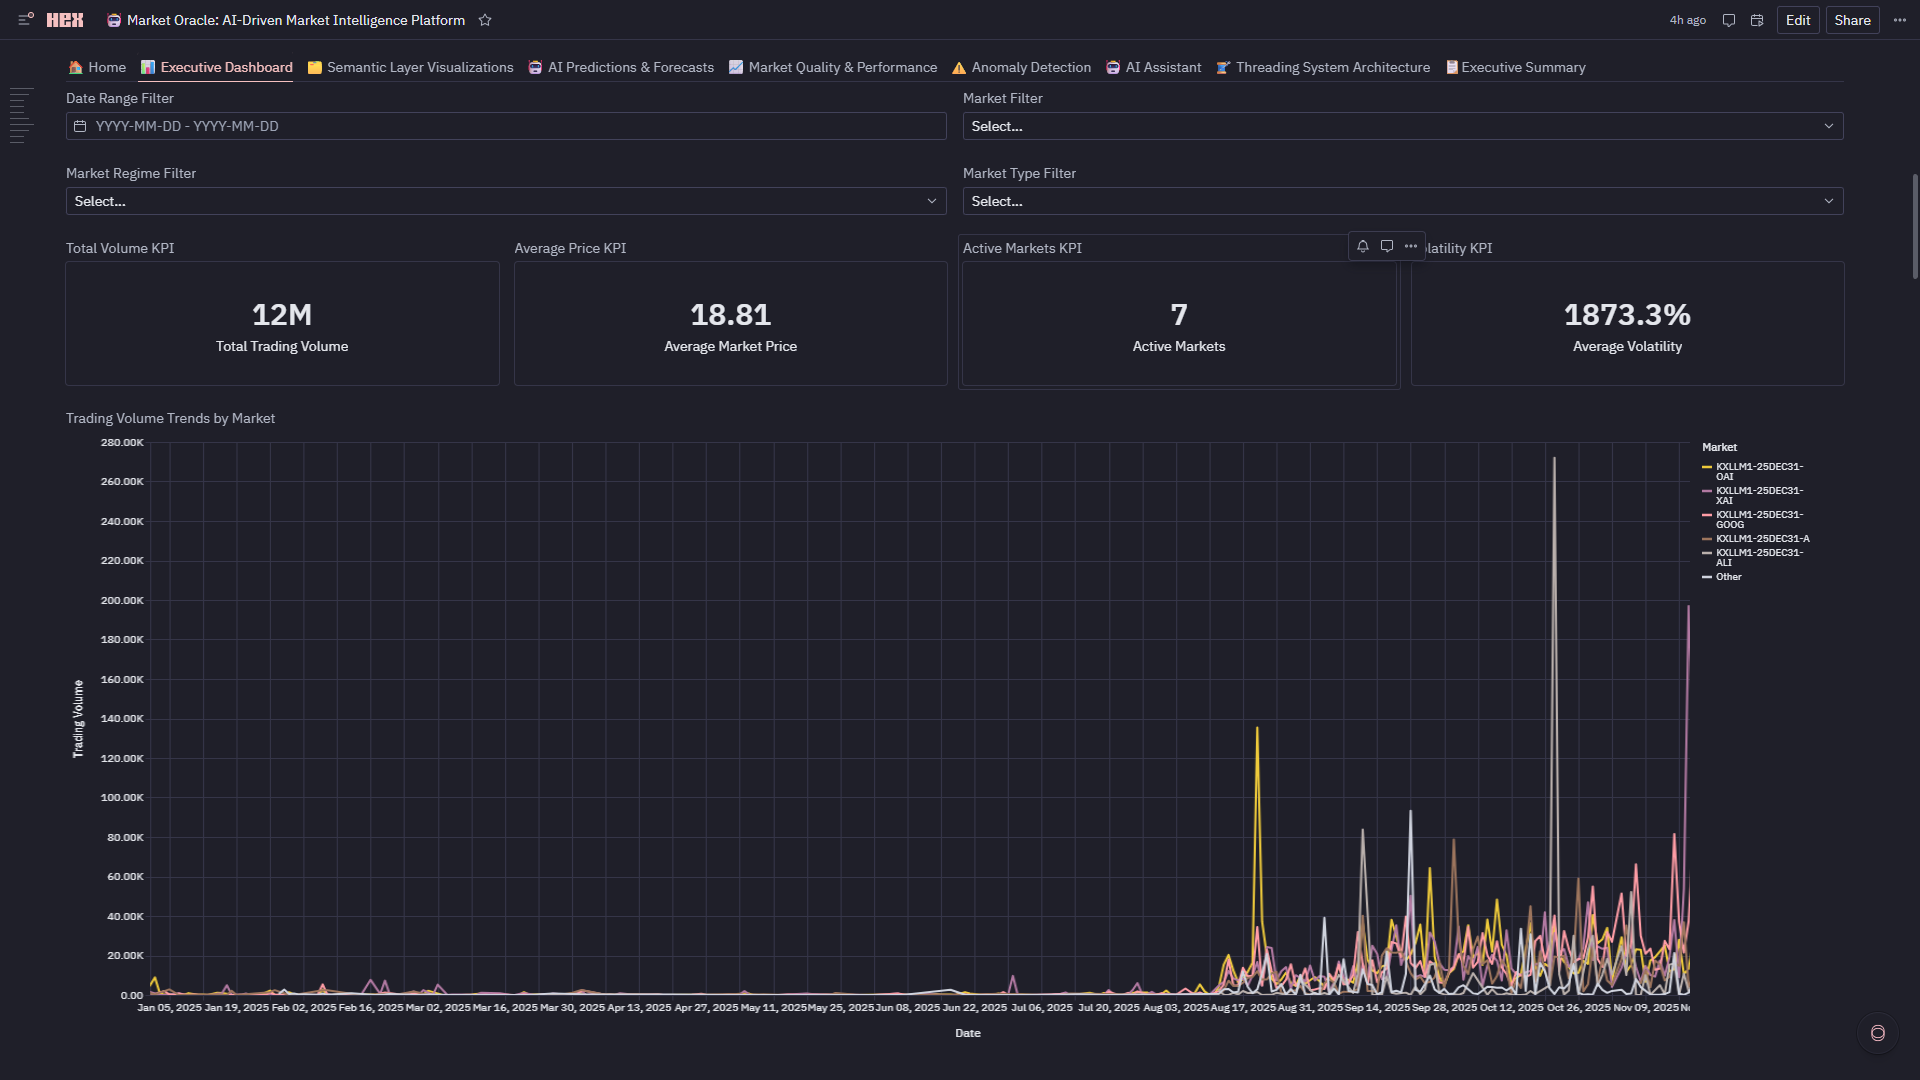Click the Edit button
Screen dimensions: 1920x1080
coord(1797,20)
